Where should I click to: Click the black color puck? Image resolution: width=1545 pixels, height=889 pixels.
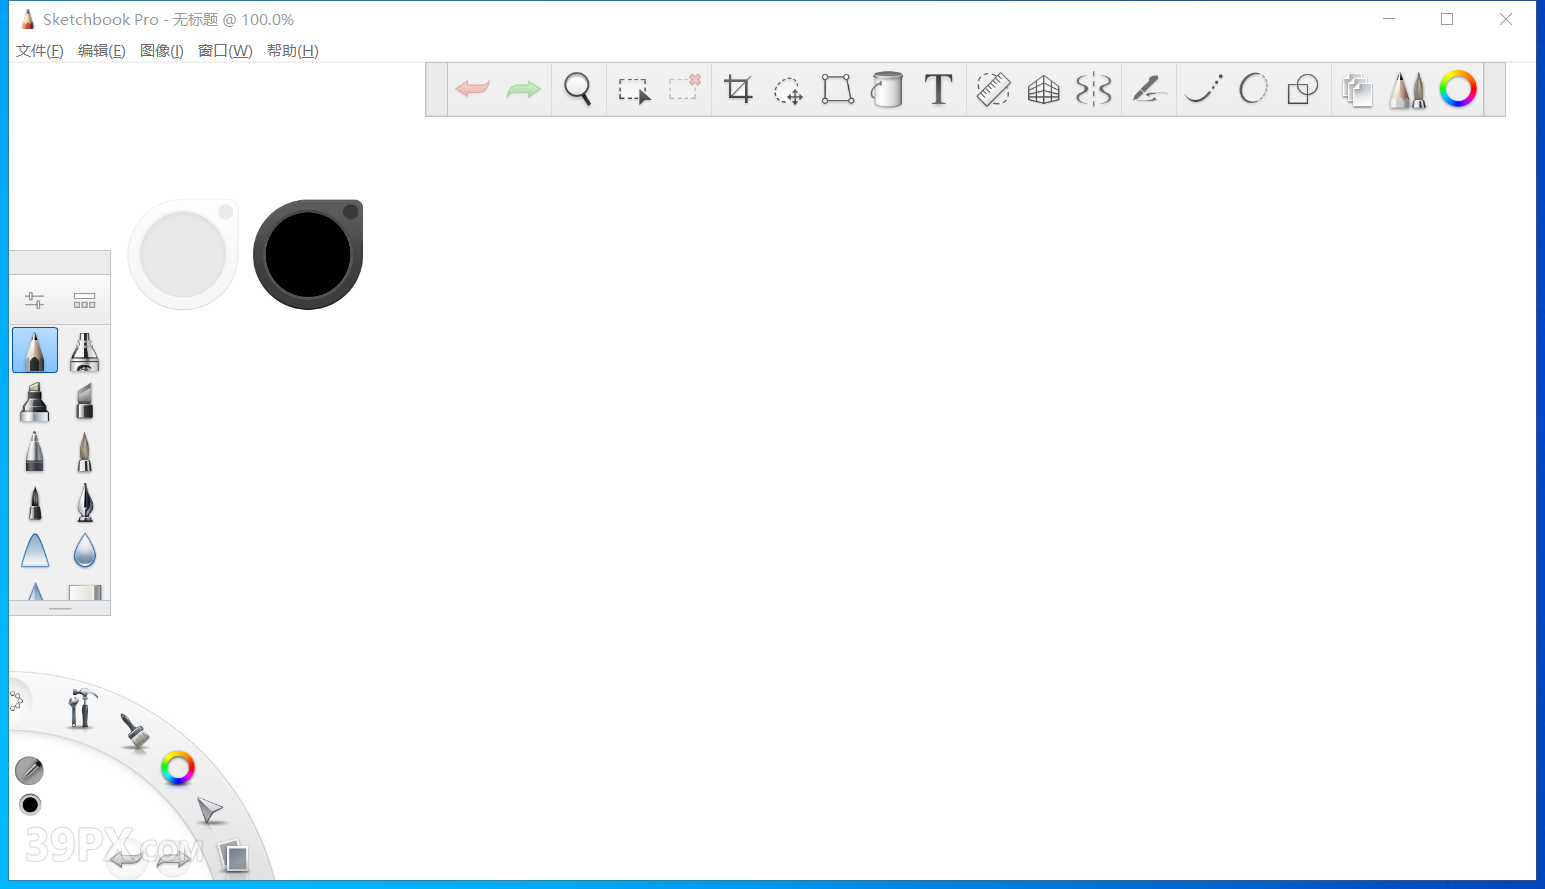pos(308,254)
